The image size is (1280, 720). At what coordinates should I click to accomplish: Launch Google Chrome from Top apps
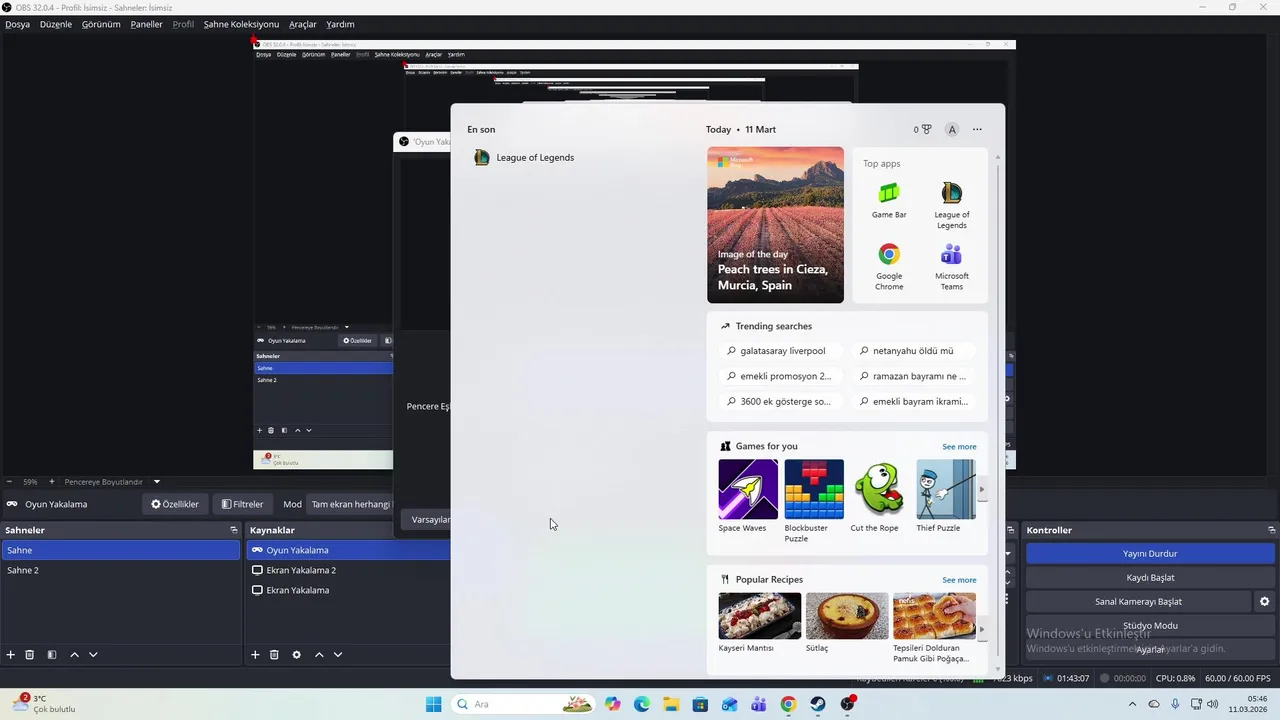pos(889,267)
